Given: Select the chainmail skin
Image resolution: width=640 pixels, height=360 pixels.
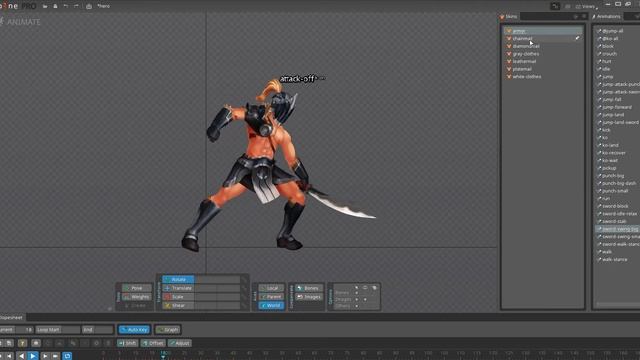Looking at the screenshot, I should click(543, 38).
